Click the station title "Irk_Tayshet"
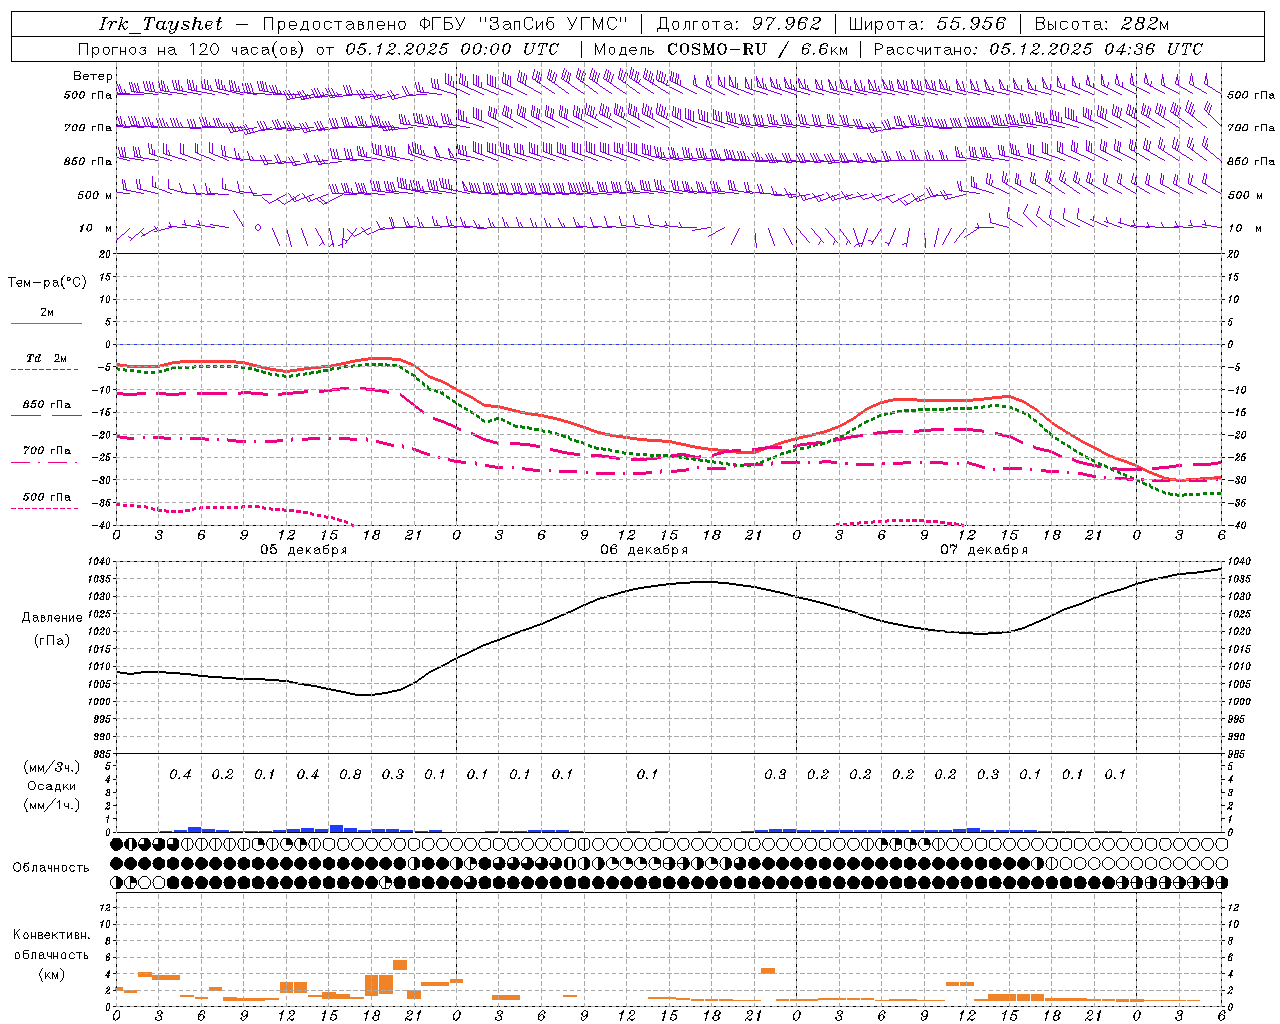 coord(160,24)
